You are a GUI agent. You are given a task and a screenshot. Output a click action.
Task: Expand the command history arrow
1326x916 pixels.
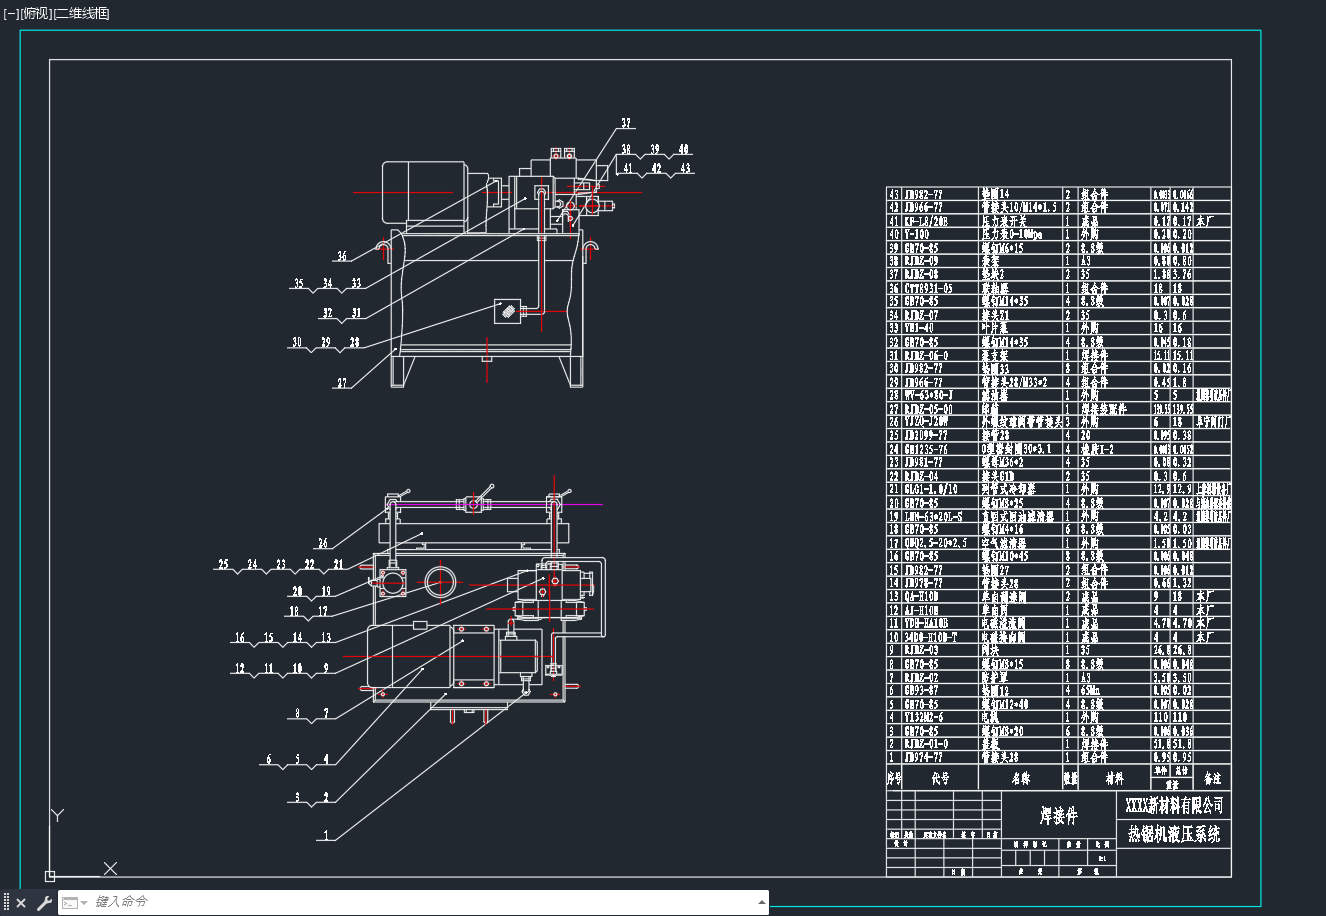[x=763, y=902]
